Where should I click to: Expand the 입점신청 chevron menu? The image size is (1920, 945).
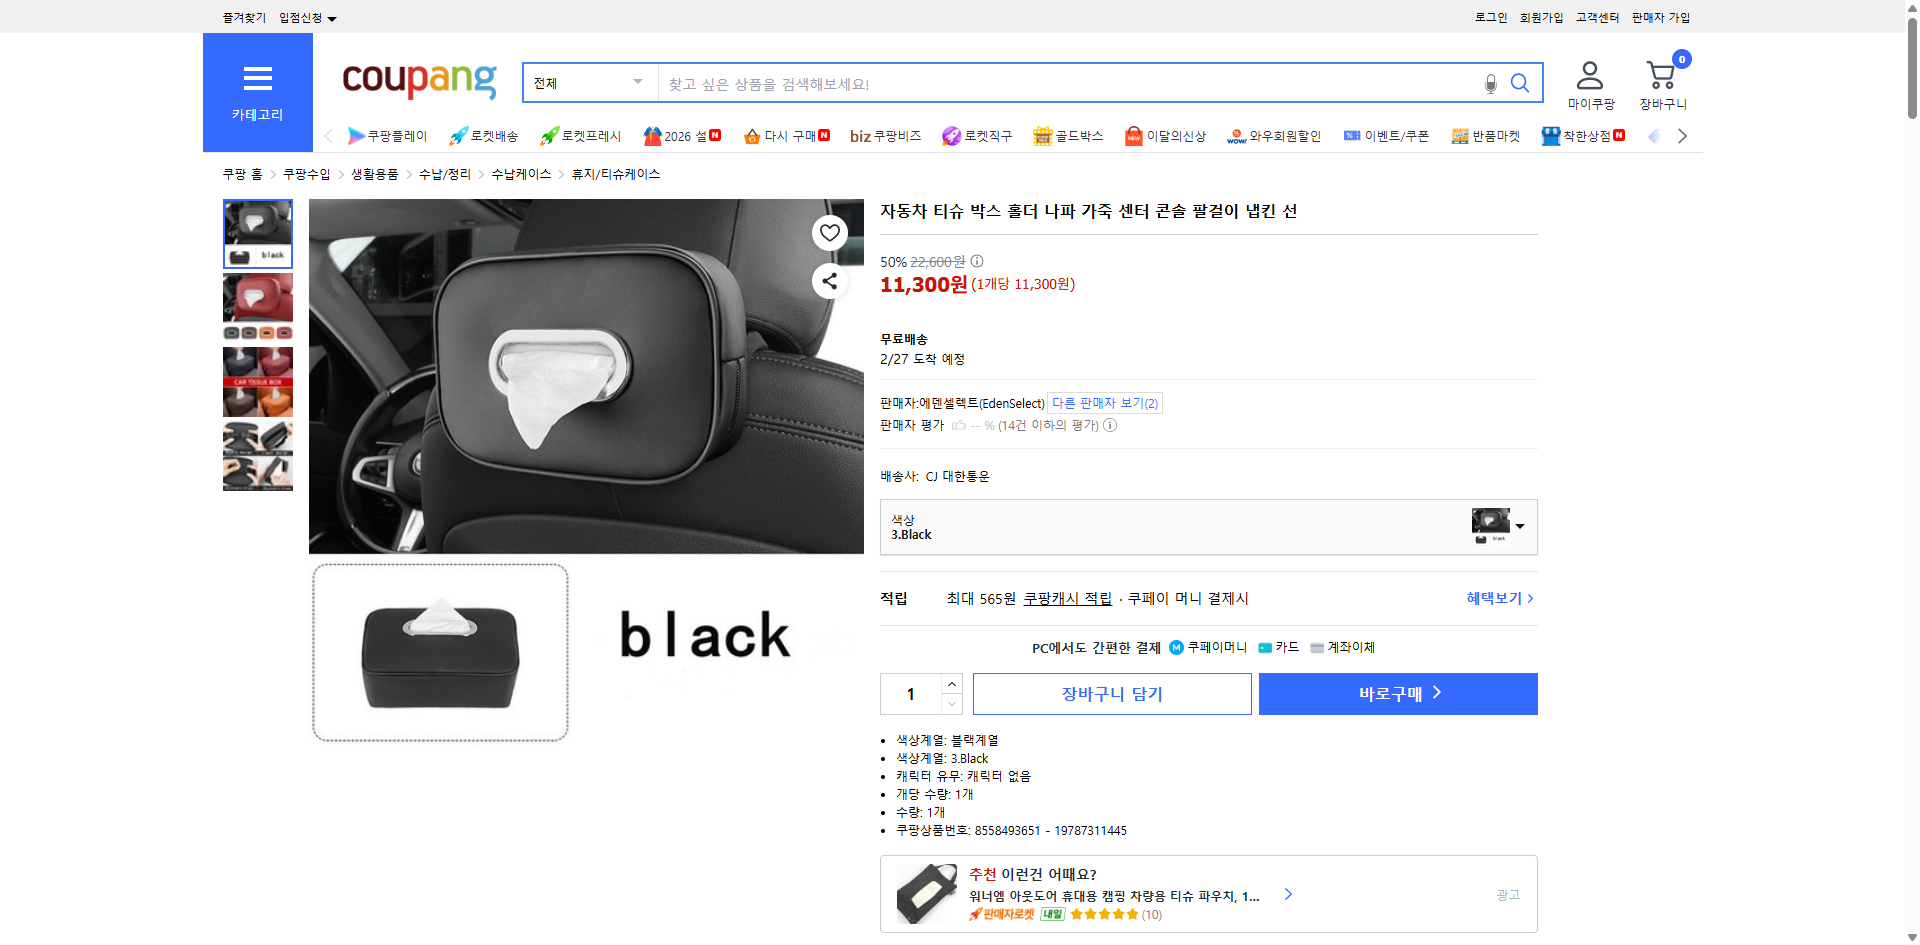coord(333,17)
